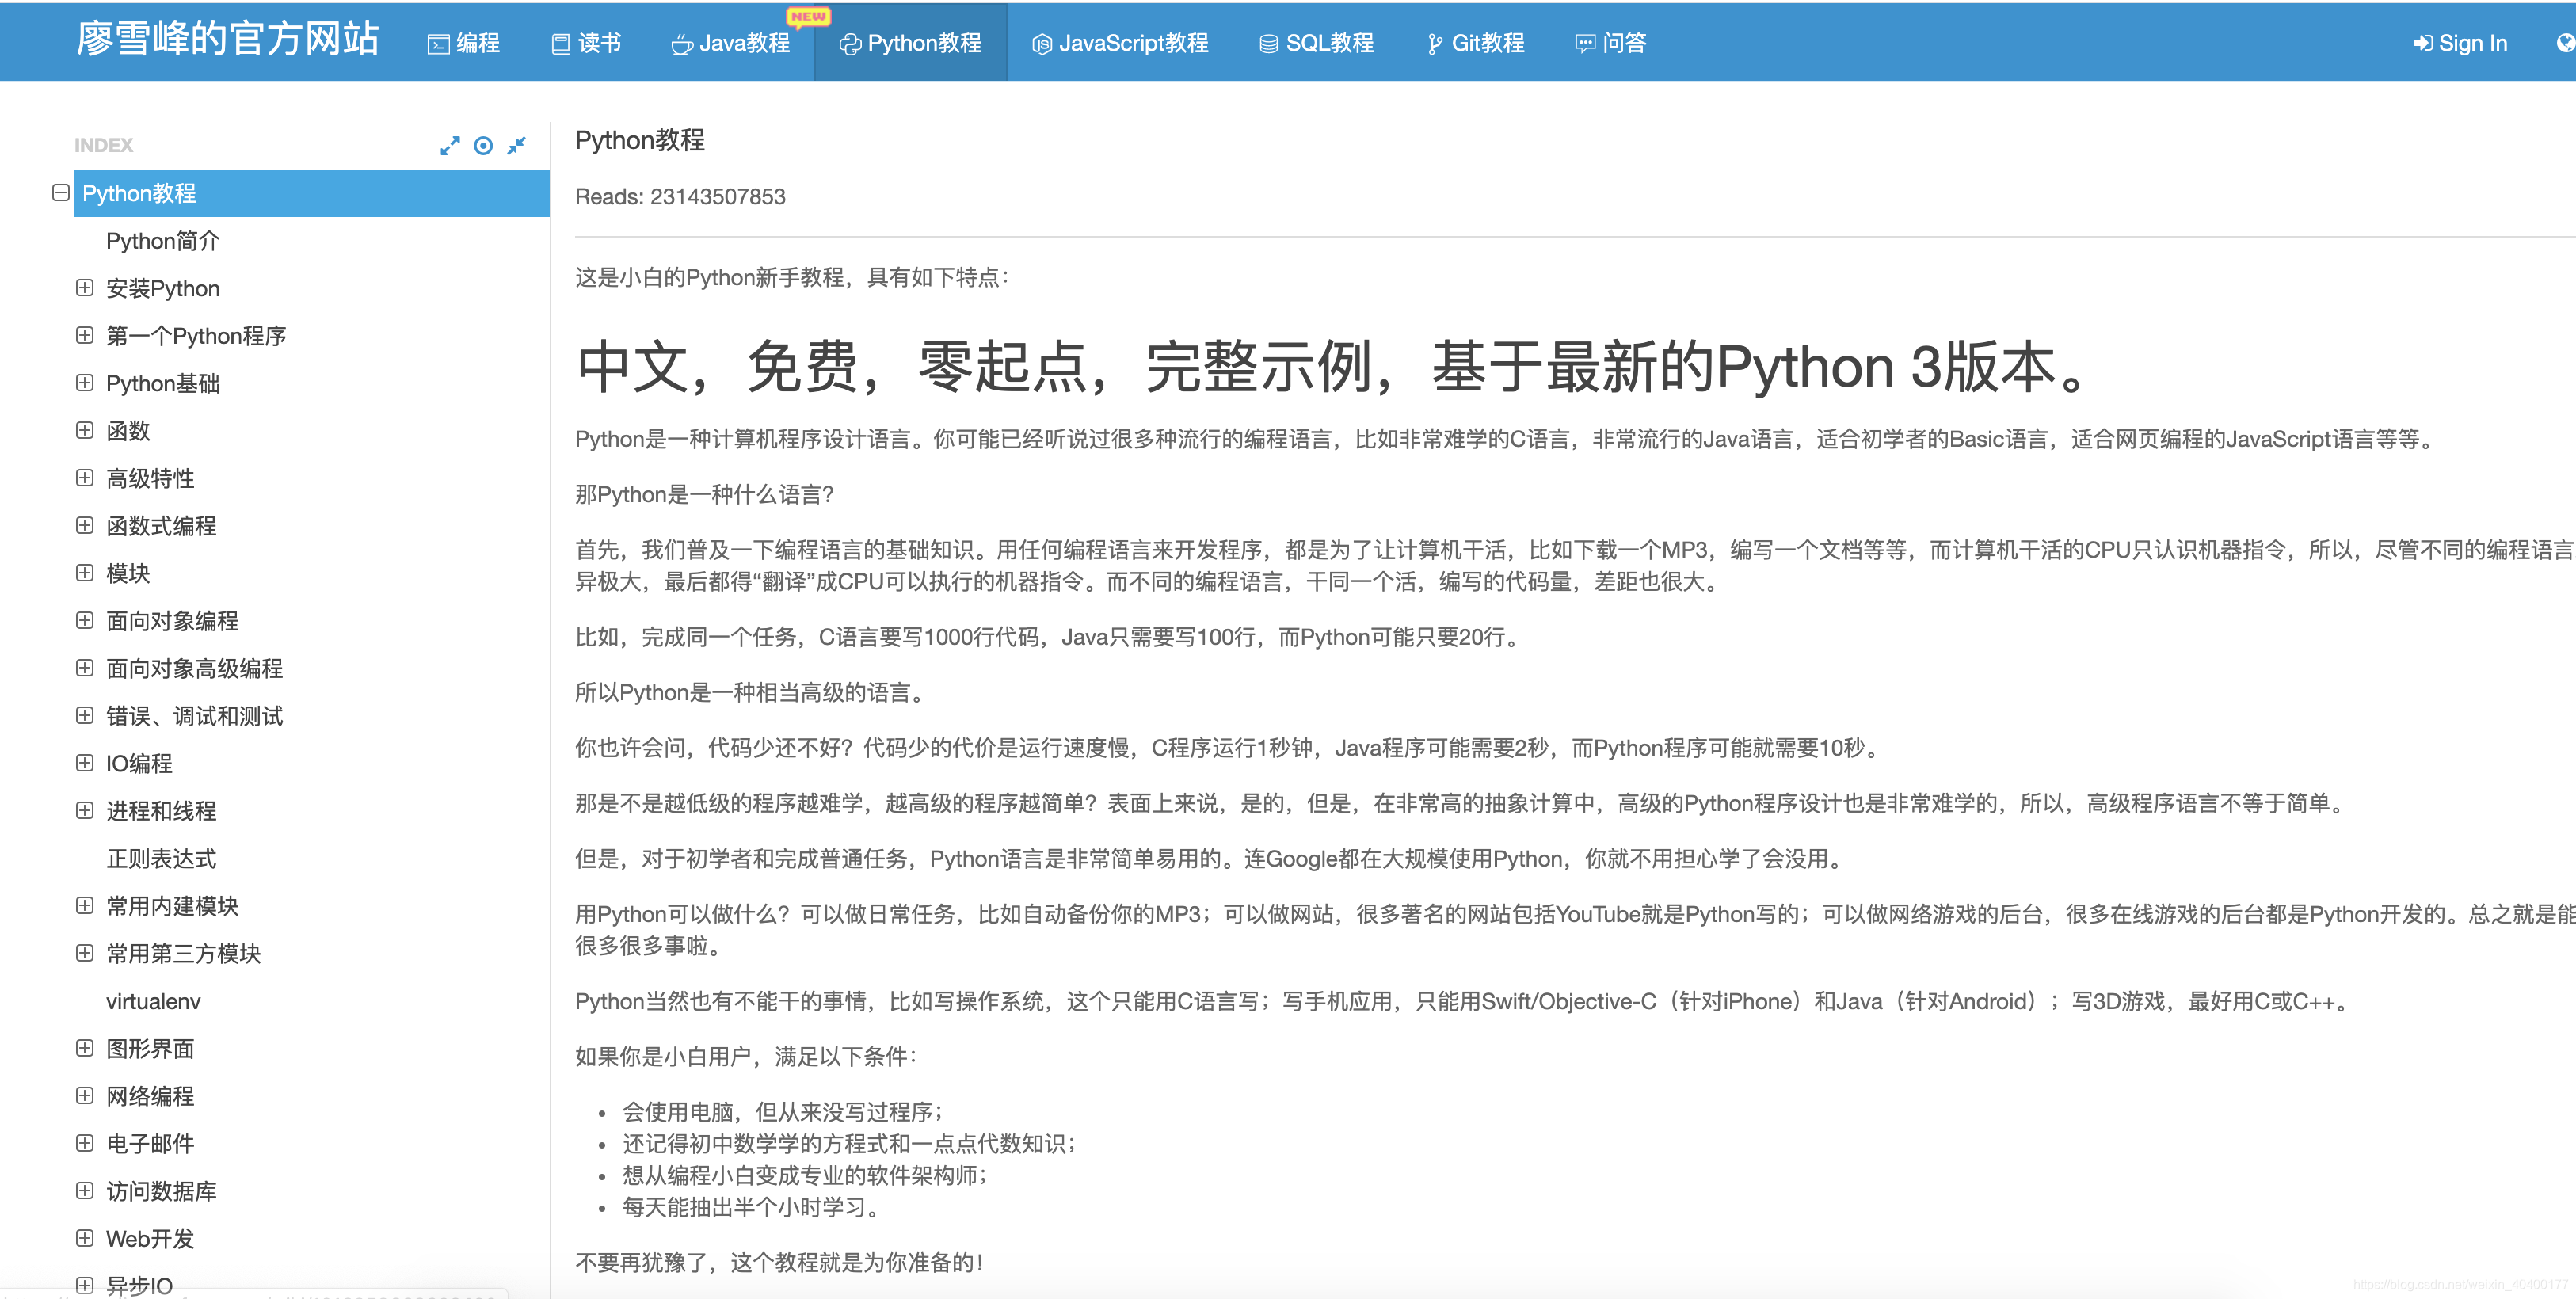
Task: Expand the Web开发 tree node
Action: coord(85,1238)
